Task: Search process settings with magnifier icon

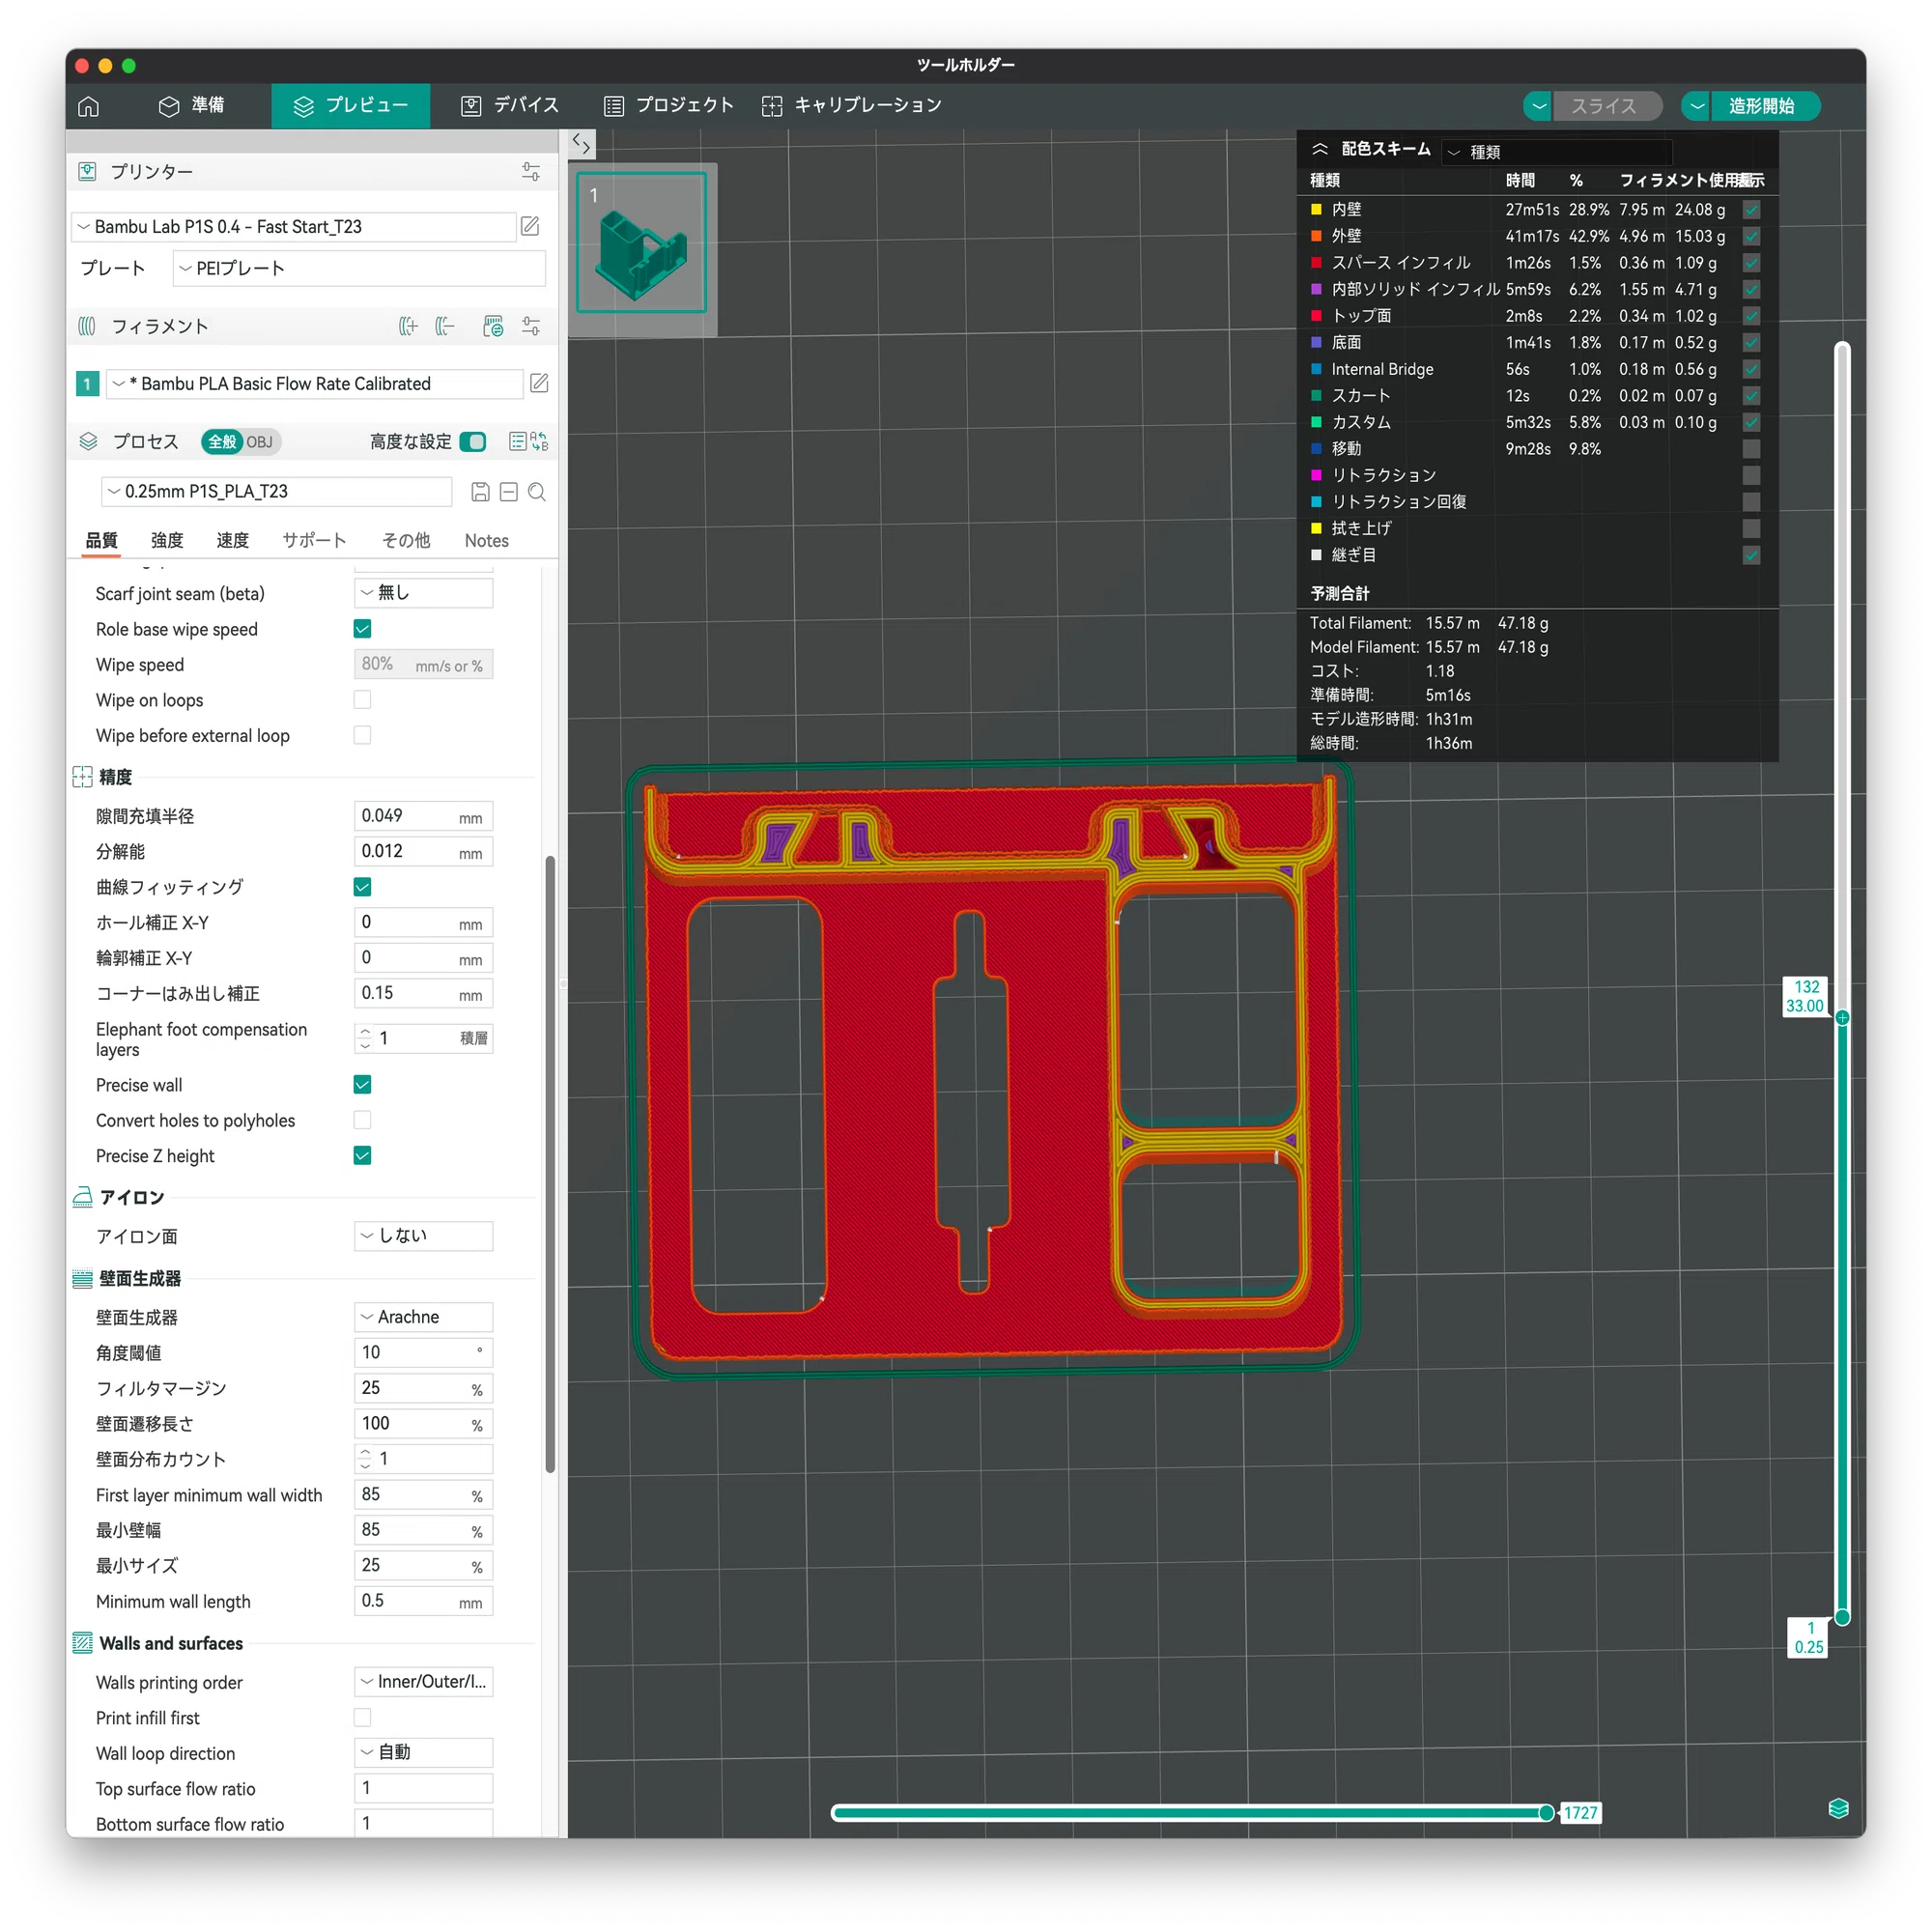Action: coord(537,492)
